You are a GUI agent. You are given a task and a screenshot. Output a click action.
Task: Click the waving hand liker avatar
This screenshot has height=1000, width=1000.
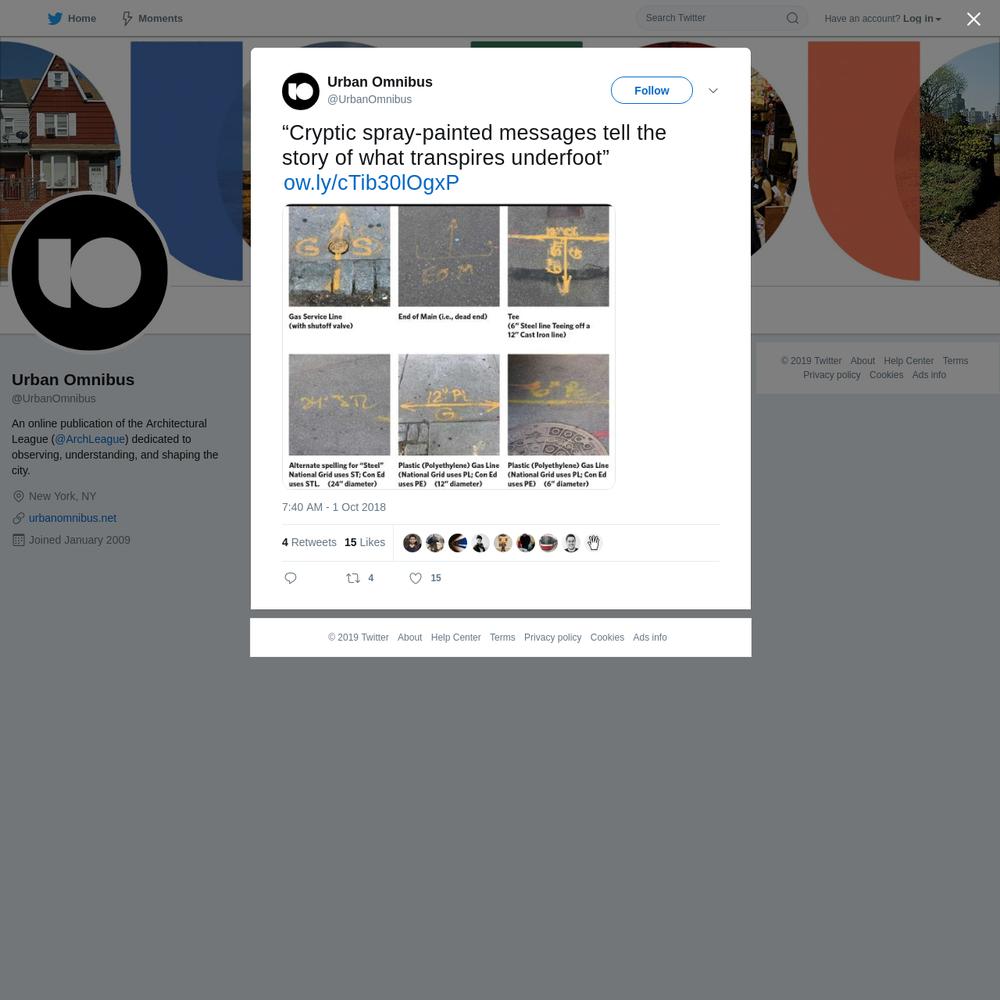(593, 543)
